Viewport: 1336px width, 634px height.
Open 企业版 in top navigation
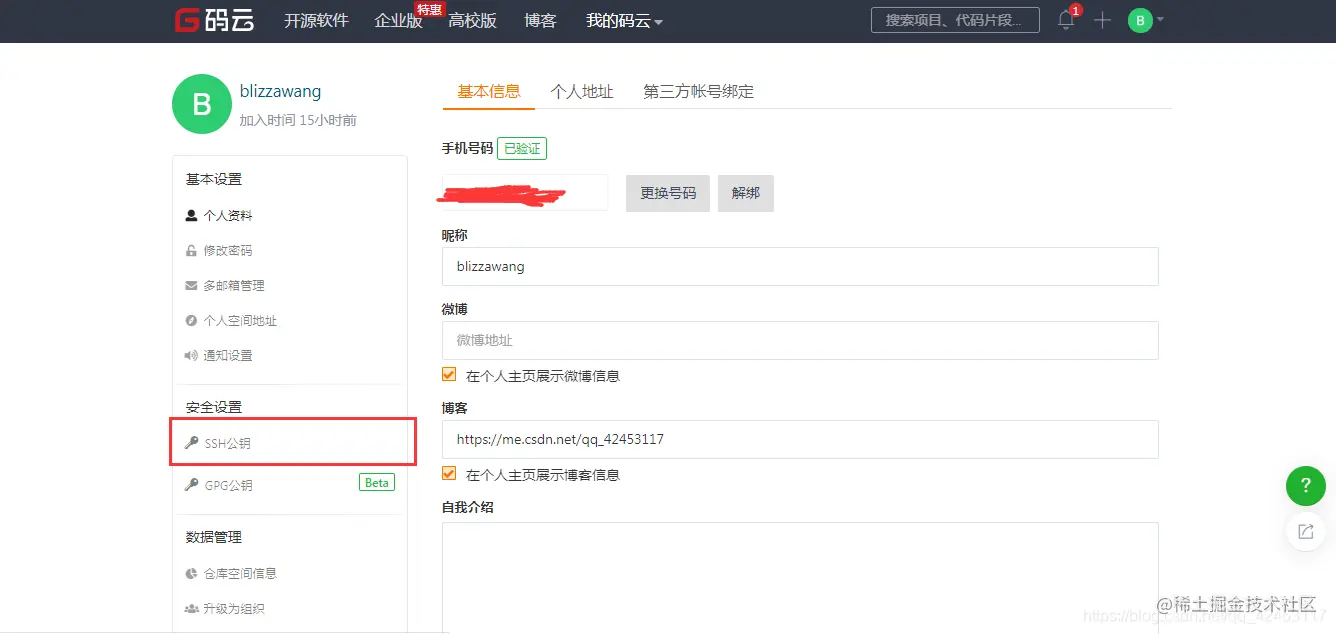[398, 20]
